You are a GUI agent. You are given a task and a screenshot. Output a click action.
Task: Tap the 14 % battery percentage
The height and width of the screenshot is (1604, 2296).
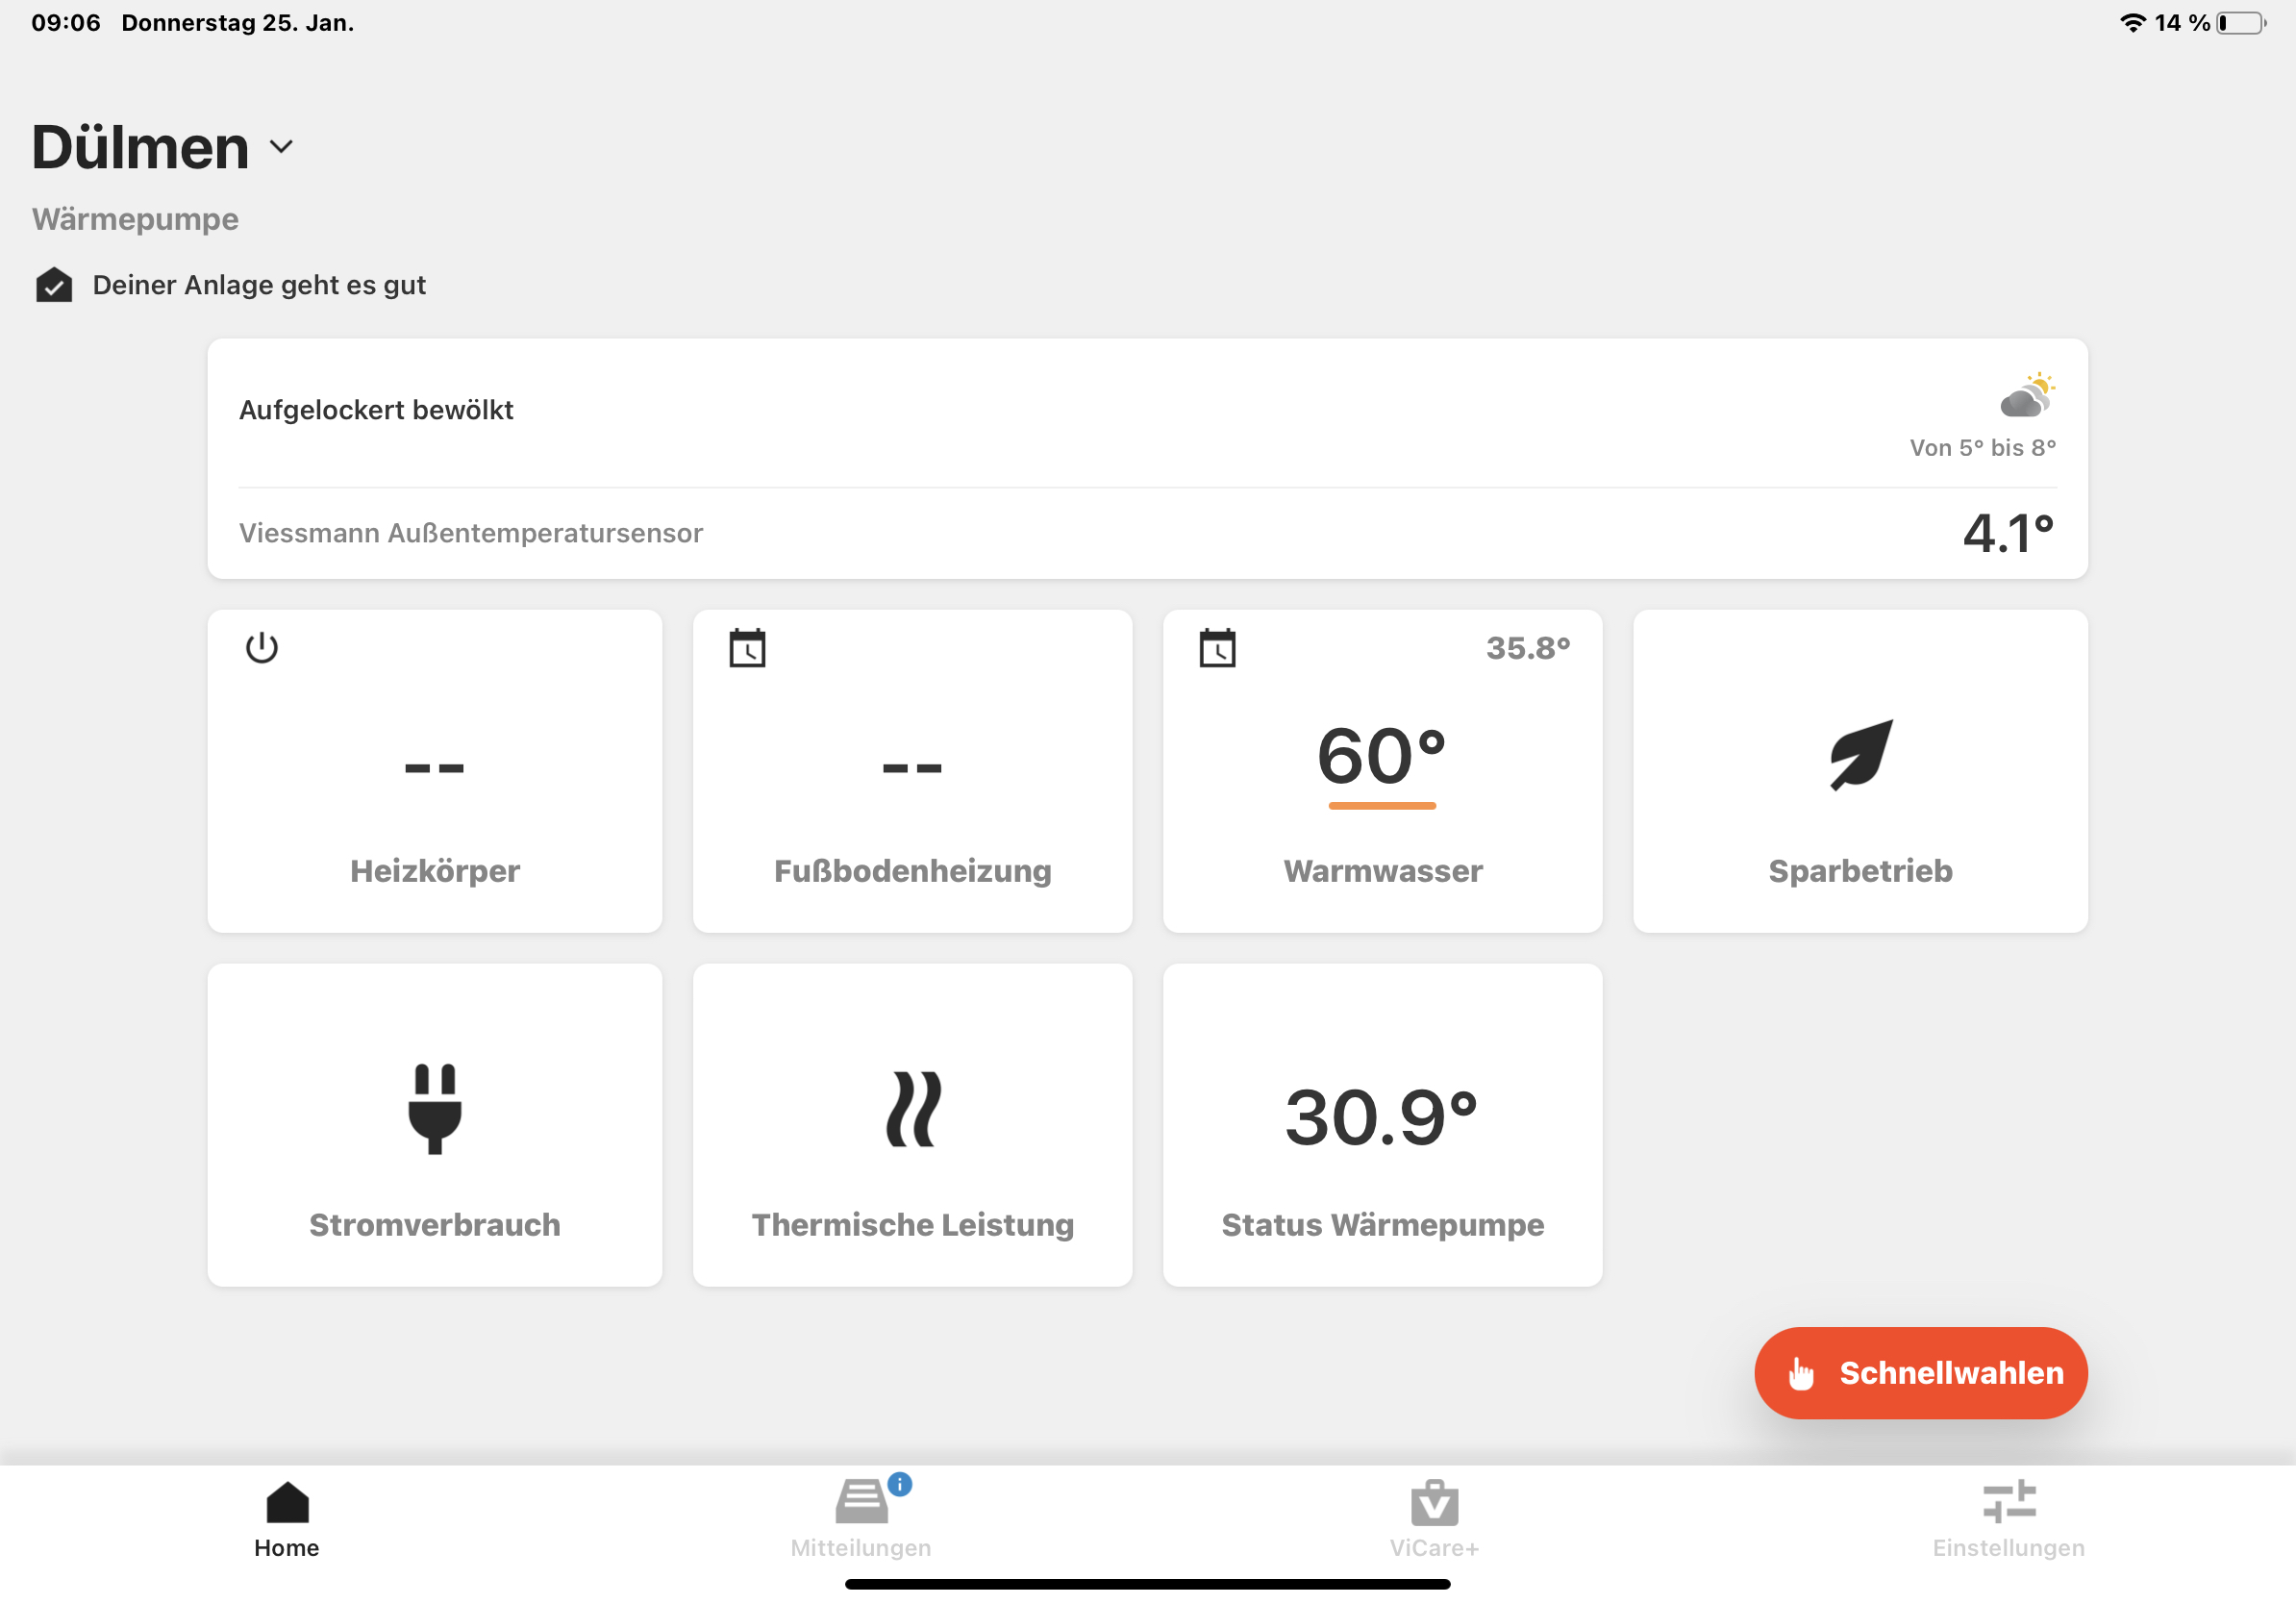tap(2182, 22)
